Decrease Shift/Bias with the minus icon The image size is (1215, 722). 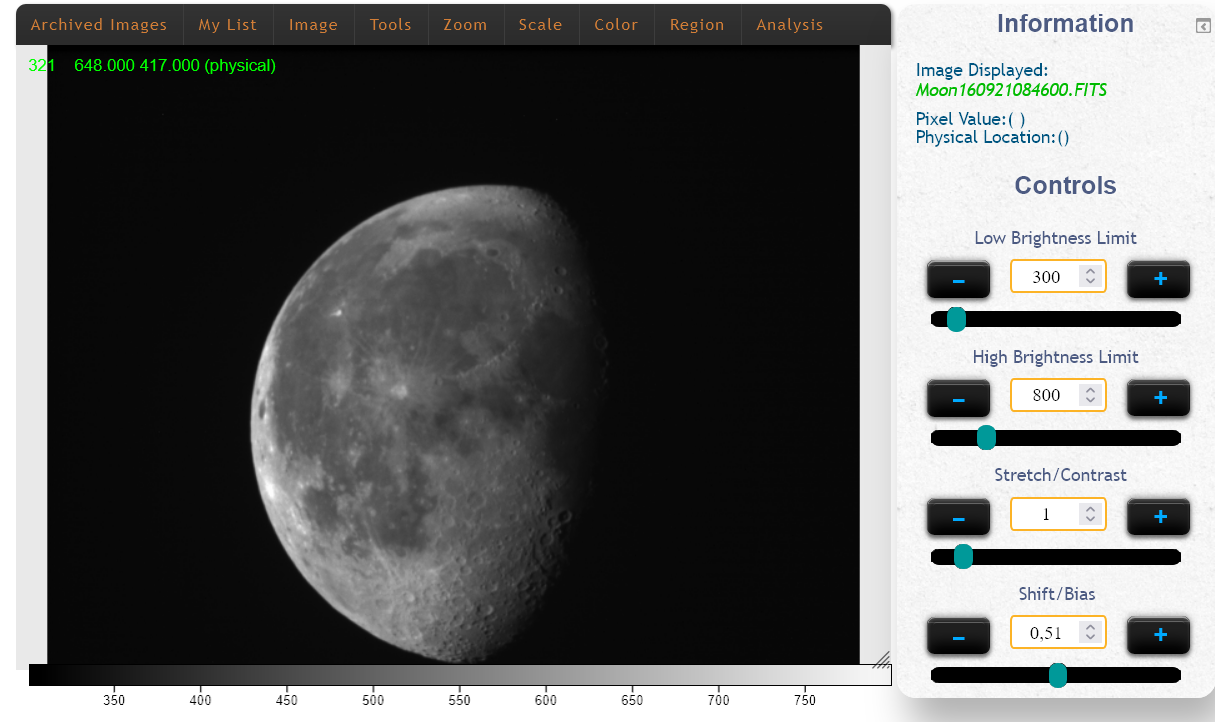click(x=957, y=635)
